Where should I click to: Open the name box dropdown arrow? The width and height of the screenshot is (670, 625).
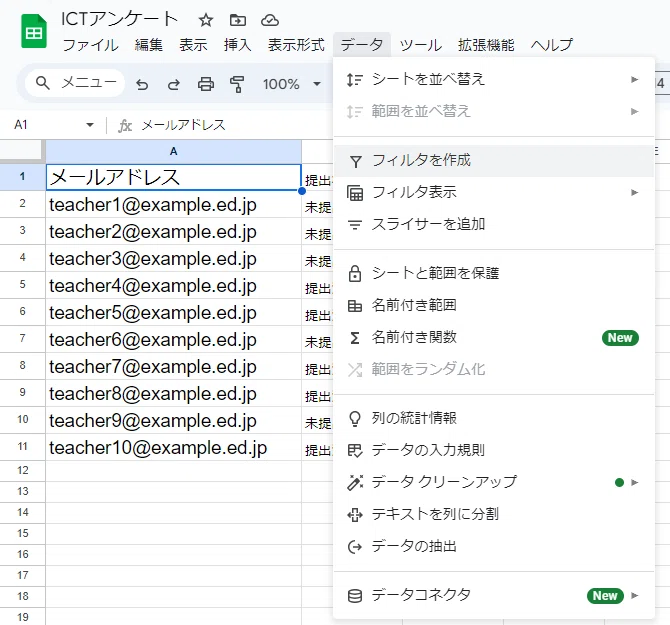click(x=90, y=125)
